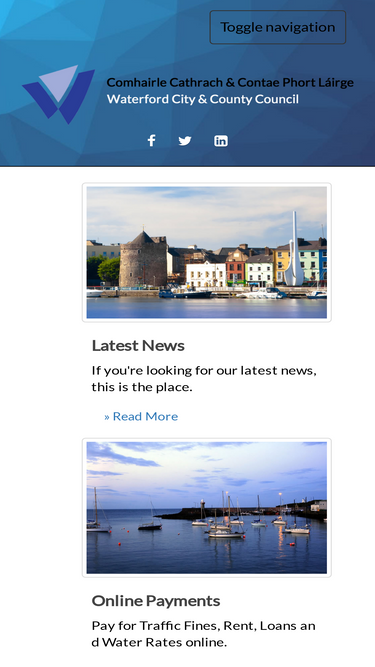The width and height of the screenshot is (375, 667).
Task: Open the harbour sailboats photo
Action: tap(207, 507)
